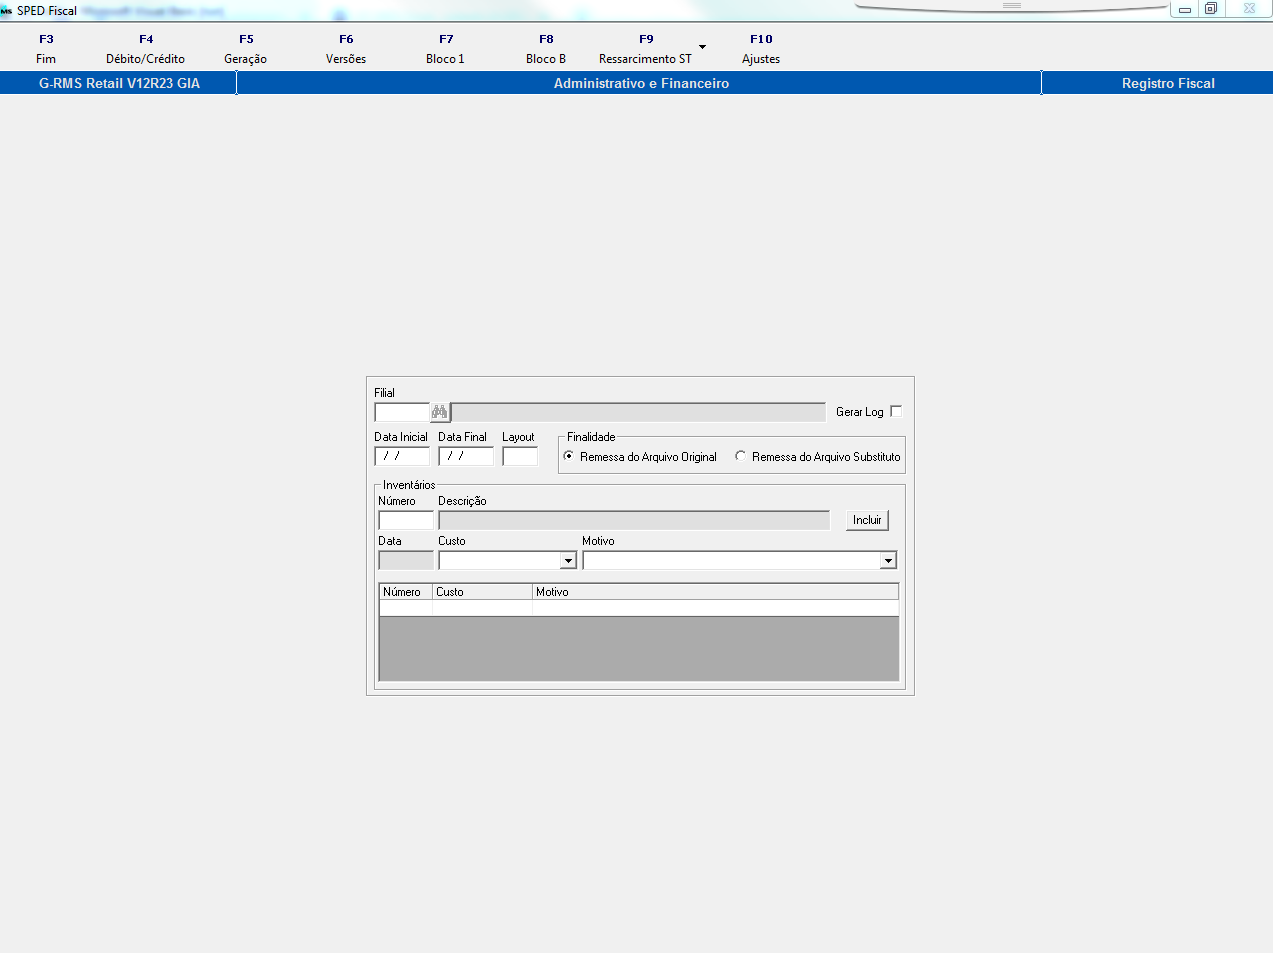Open F4 Débito/Crédito

[x=146, y=49]
